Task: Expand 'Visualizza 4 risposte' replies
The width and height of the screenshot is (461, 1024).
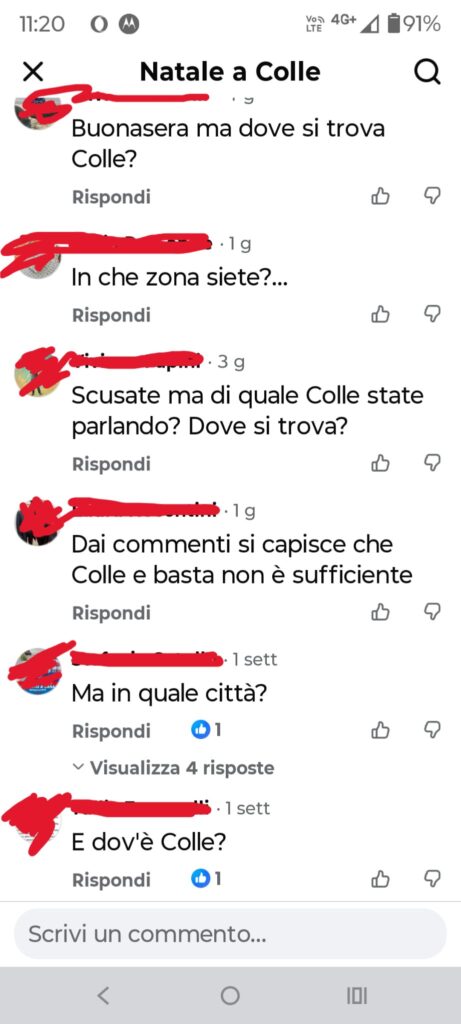Action: click(174, 767)
